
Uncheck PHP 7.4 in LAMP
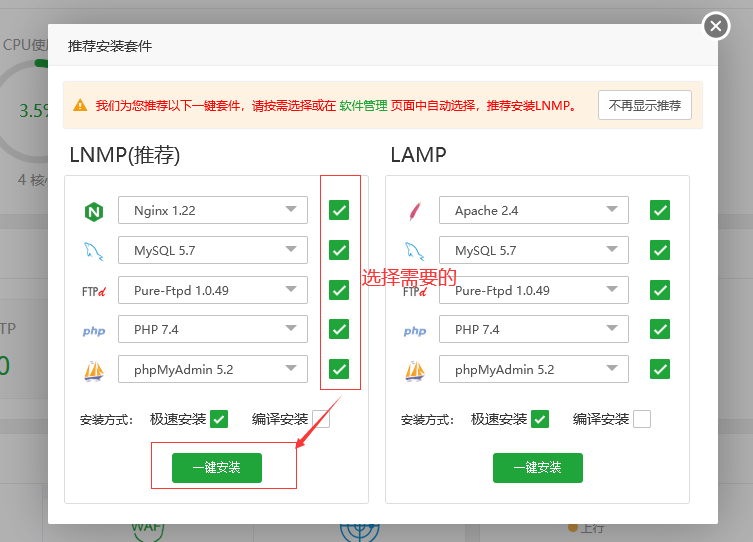[660, 329]
